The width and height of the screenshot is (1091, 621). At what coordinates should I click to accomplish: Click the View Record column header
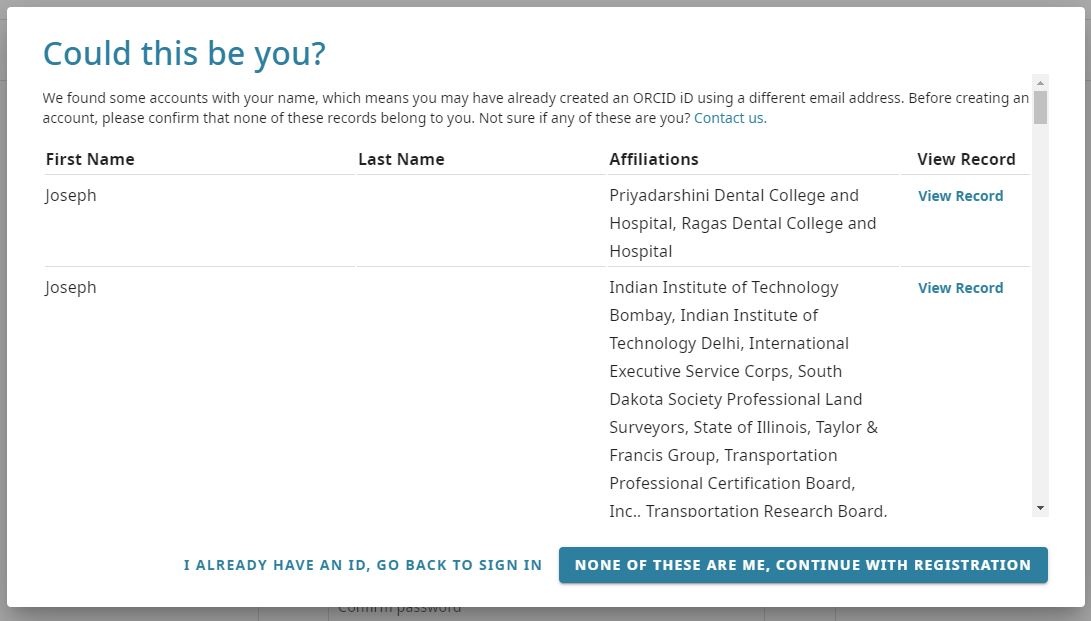(966, 159)
